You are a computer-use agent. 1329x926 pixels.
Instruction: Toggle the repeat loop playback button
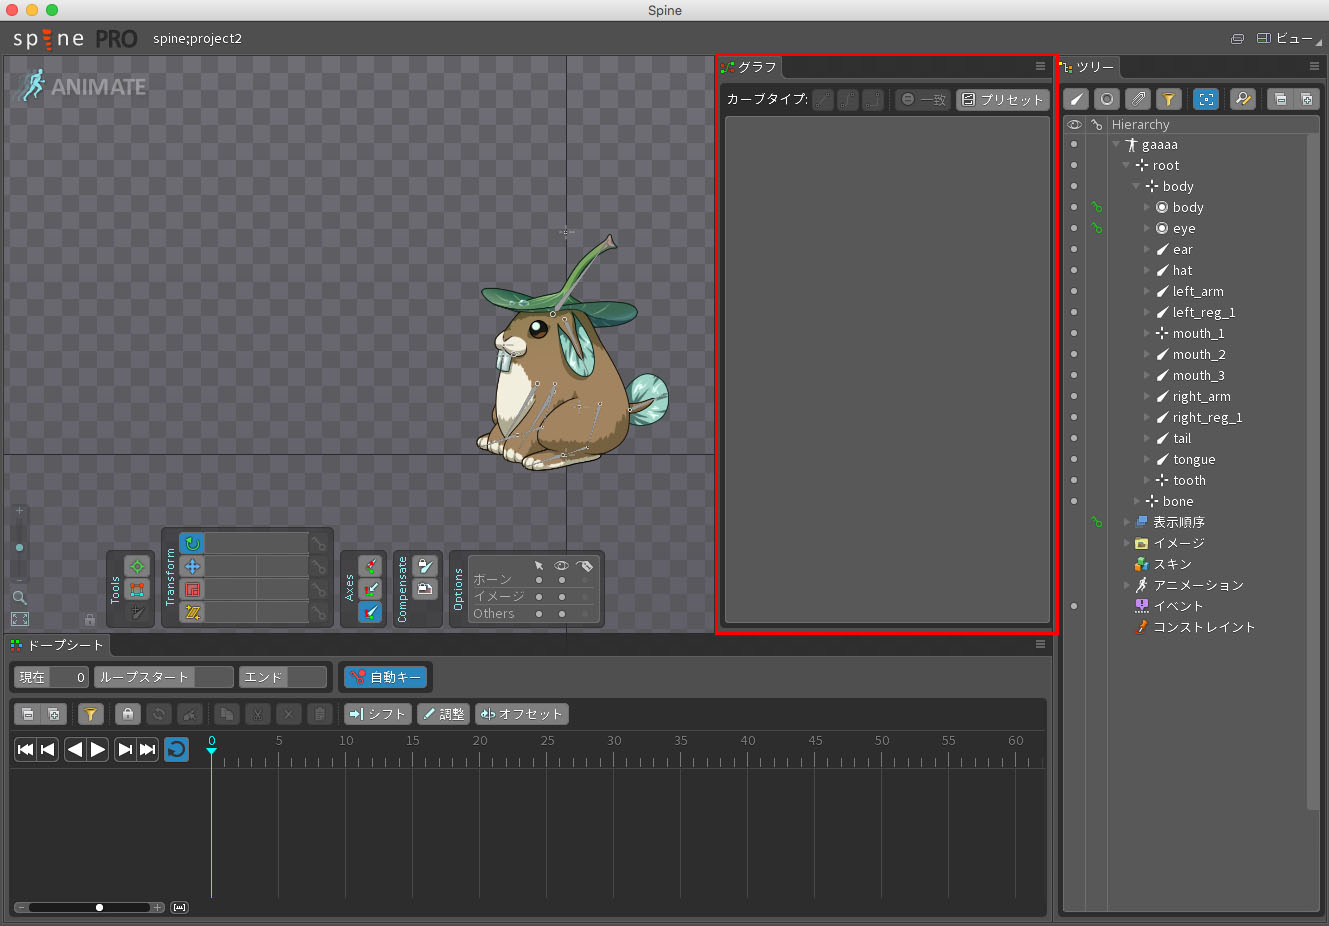[176, 749]
